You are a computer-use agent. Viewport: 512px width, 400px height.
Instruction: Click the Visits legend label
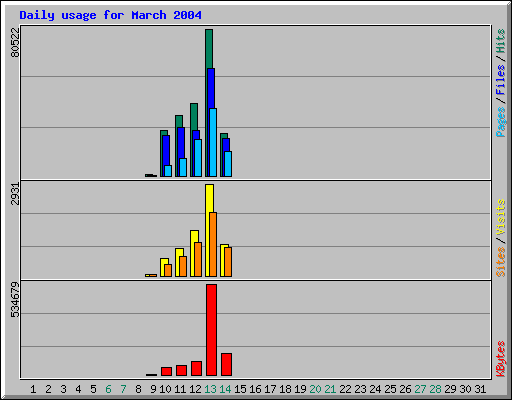click(x=501, y=218)
